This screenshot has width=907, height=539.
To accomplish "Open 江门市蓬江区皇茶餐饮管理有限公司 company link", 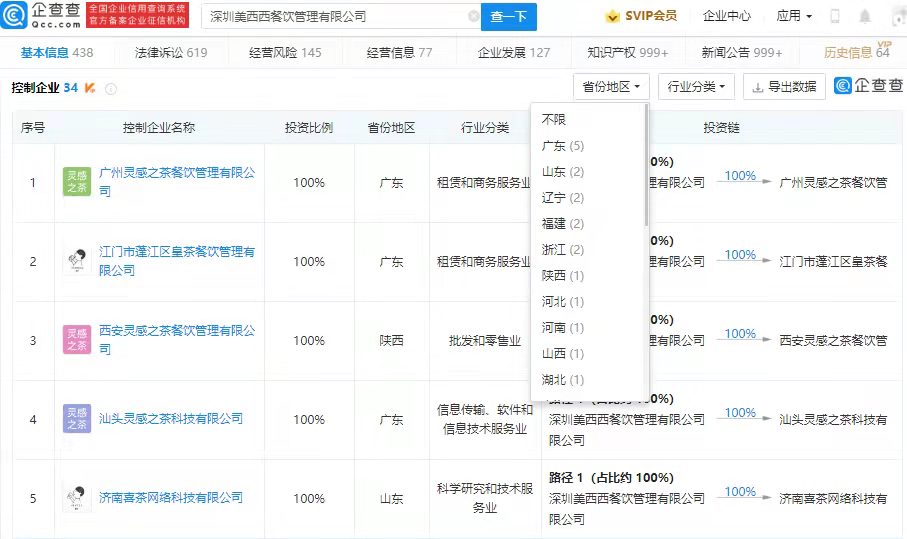I will 177,261.
